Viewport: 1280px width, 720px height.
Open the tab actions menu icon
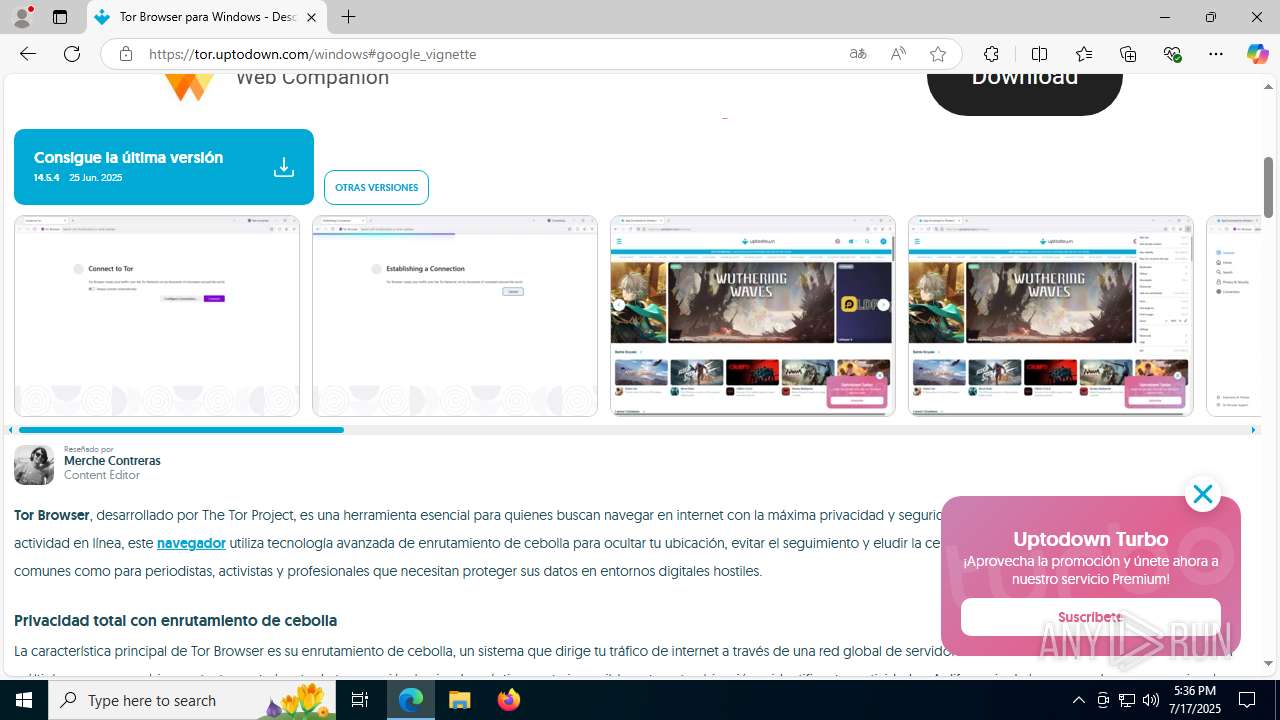pyautogui.click(x=60, y=17)
